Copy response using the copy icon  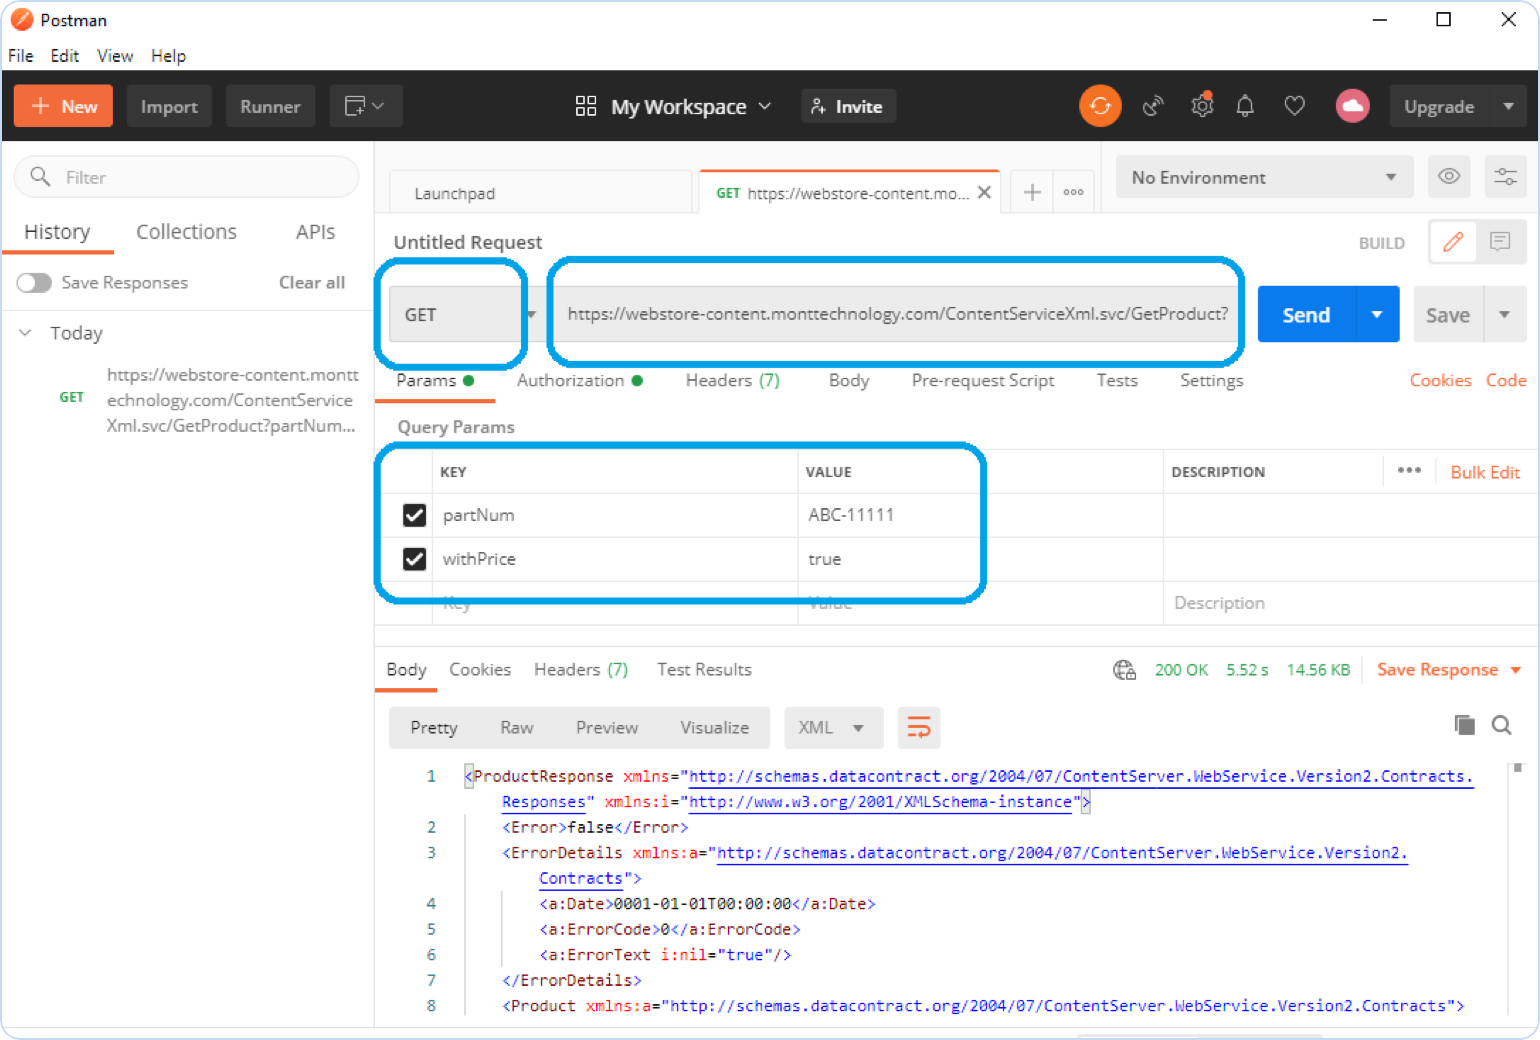1464,725
